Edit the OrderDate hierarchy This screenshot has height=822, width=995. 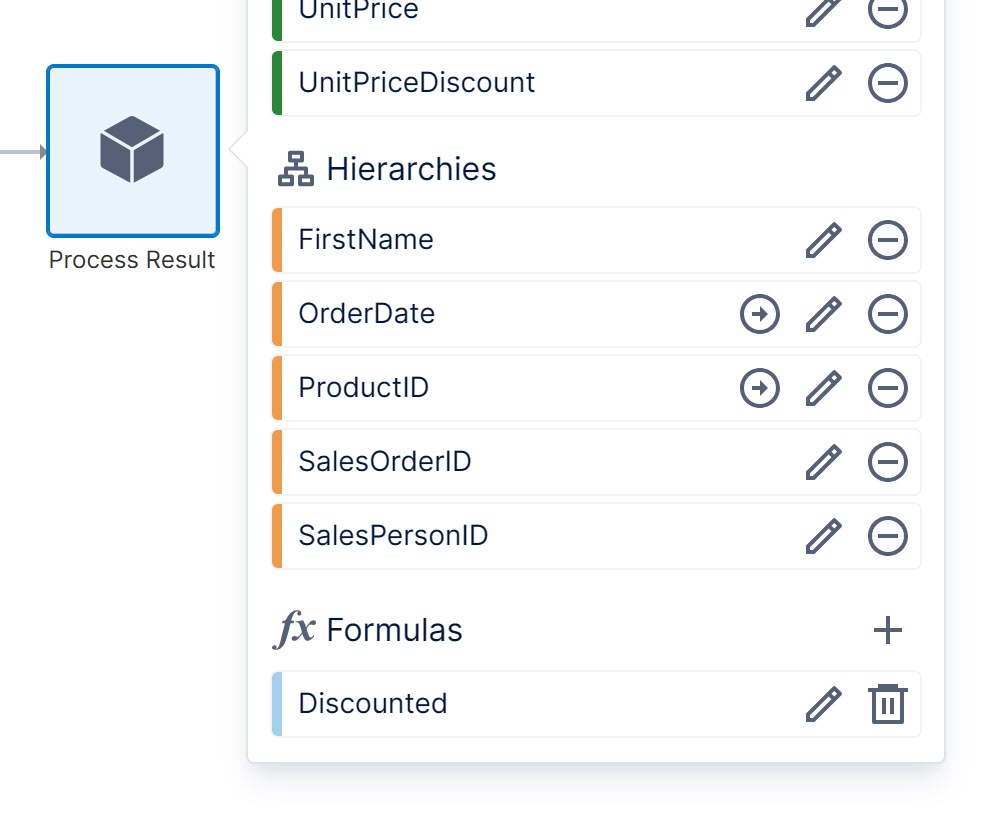point(822,314)
